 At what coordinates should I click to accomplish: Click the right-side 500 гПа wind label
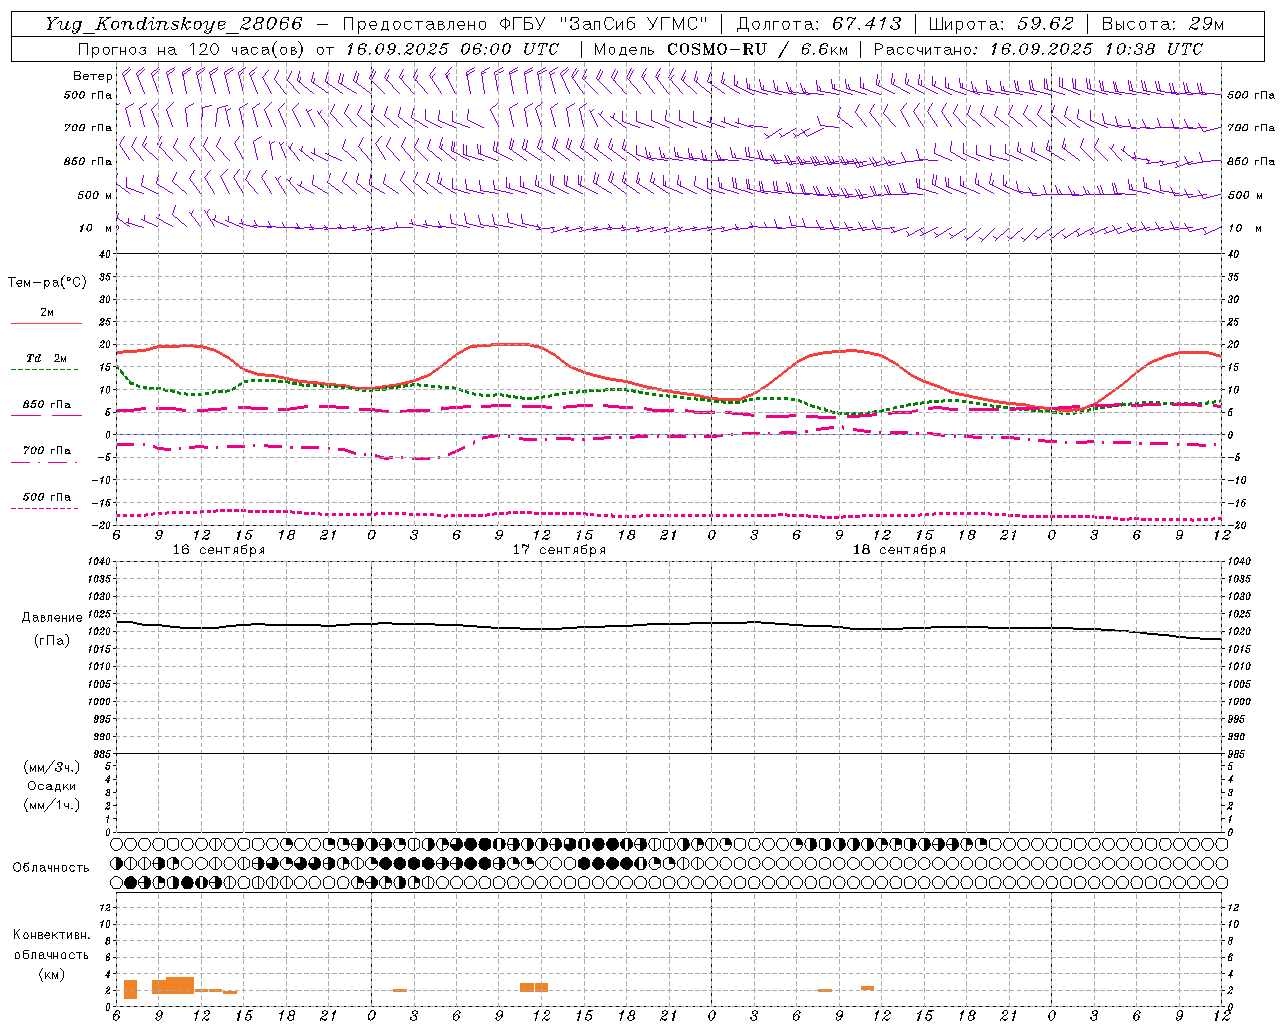pyautogui.click(x=1251, y=95)
